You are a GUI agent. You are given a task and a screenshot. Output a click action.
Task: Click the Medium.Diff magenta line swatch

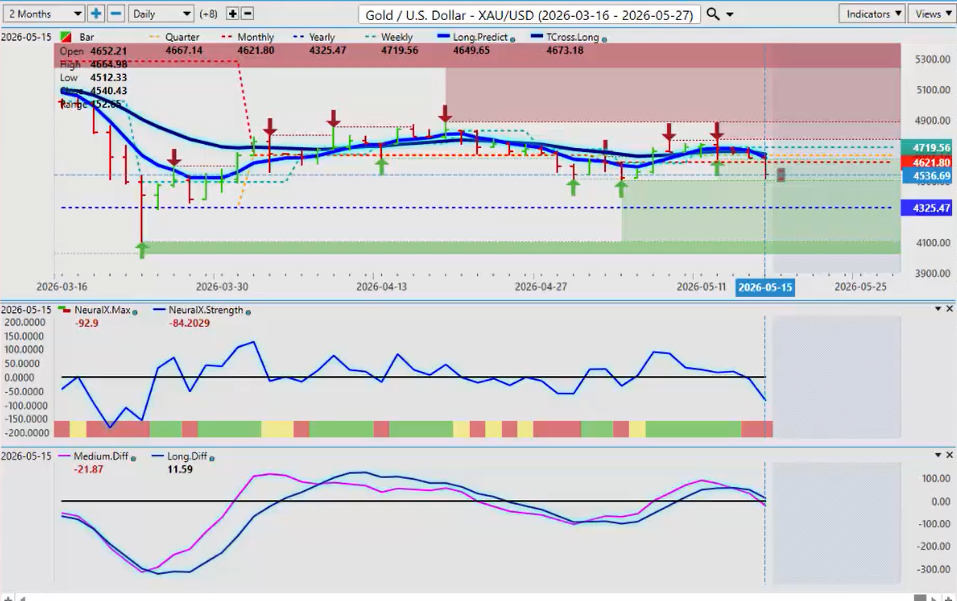tap(64, 456)
